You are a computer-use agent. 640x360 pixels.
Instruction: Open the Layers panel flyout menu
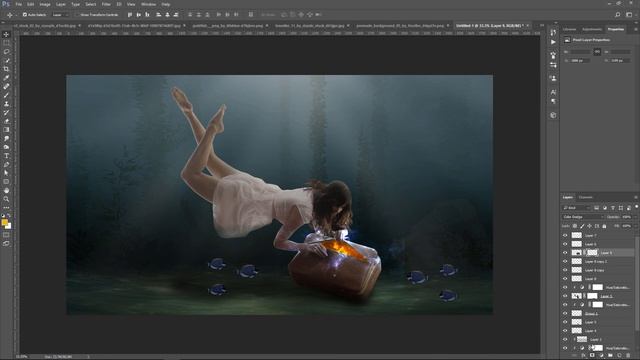(x=636, y=198)
